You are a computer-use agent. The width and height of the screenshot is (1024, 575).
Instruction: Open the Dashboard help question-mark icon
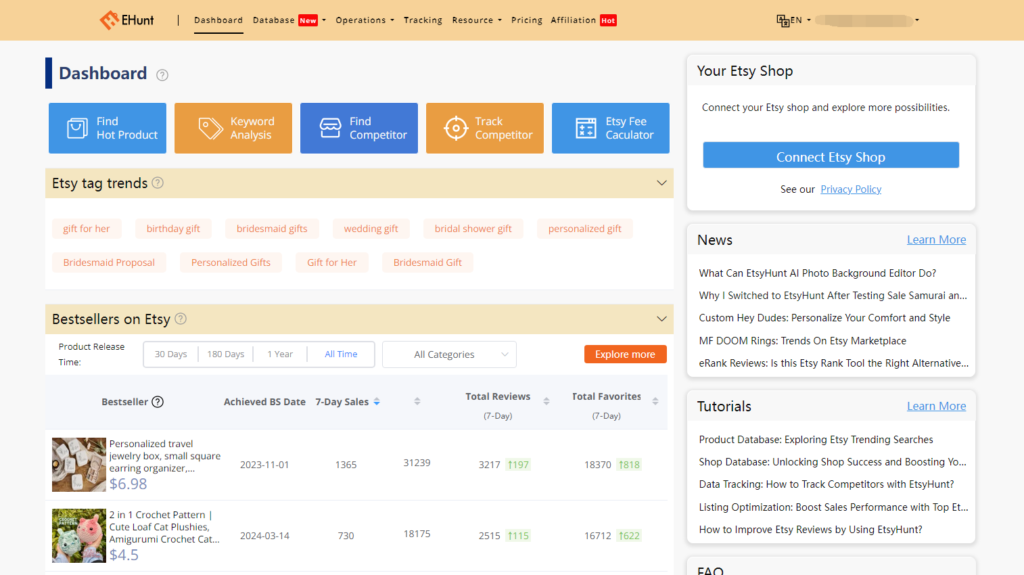162,75
